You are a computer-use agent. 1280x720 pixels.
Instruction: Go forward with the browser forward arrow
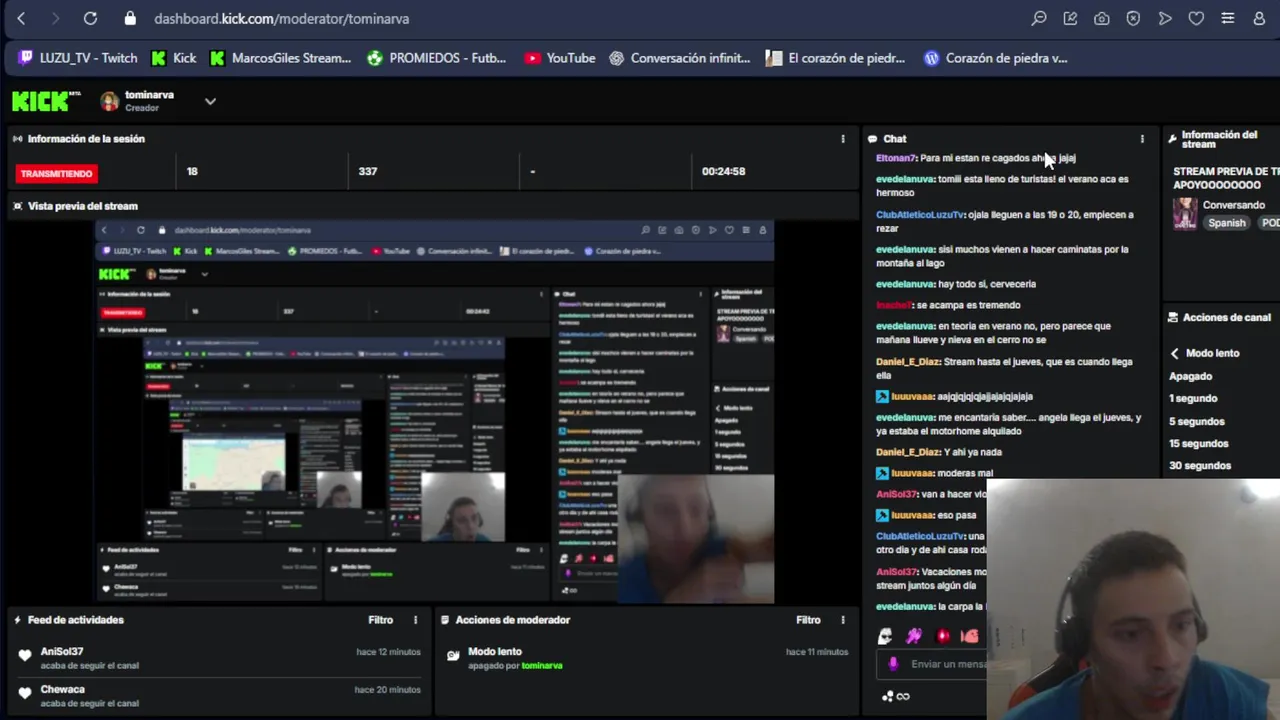pyautogui.click(x=55, y=18)
